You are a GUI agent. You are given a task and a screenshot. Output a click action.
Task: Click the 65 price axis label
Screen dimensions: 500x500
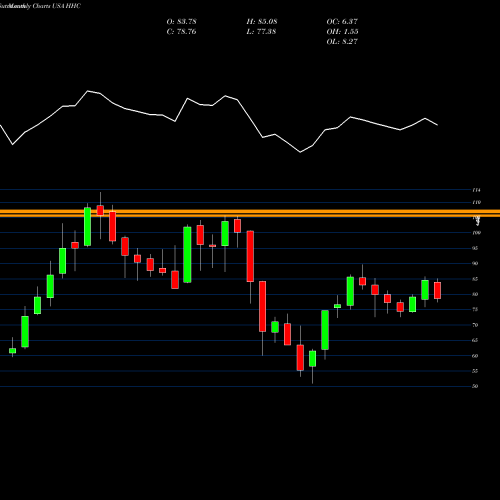coord(475,340)
